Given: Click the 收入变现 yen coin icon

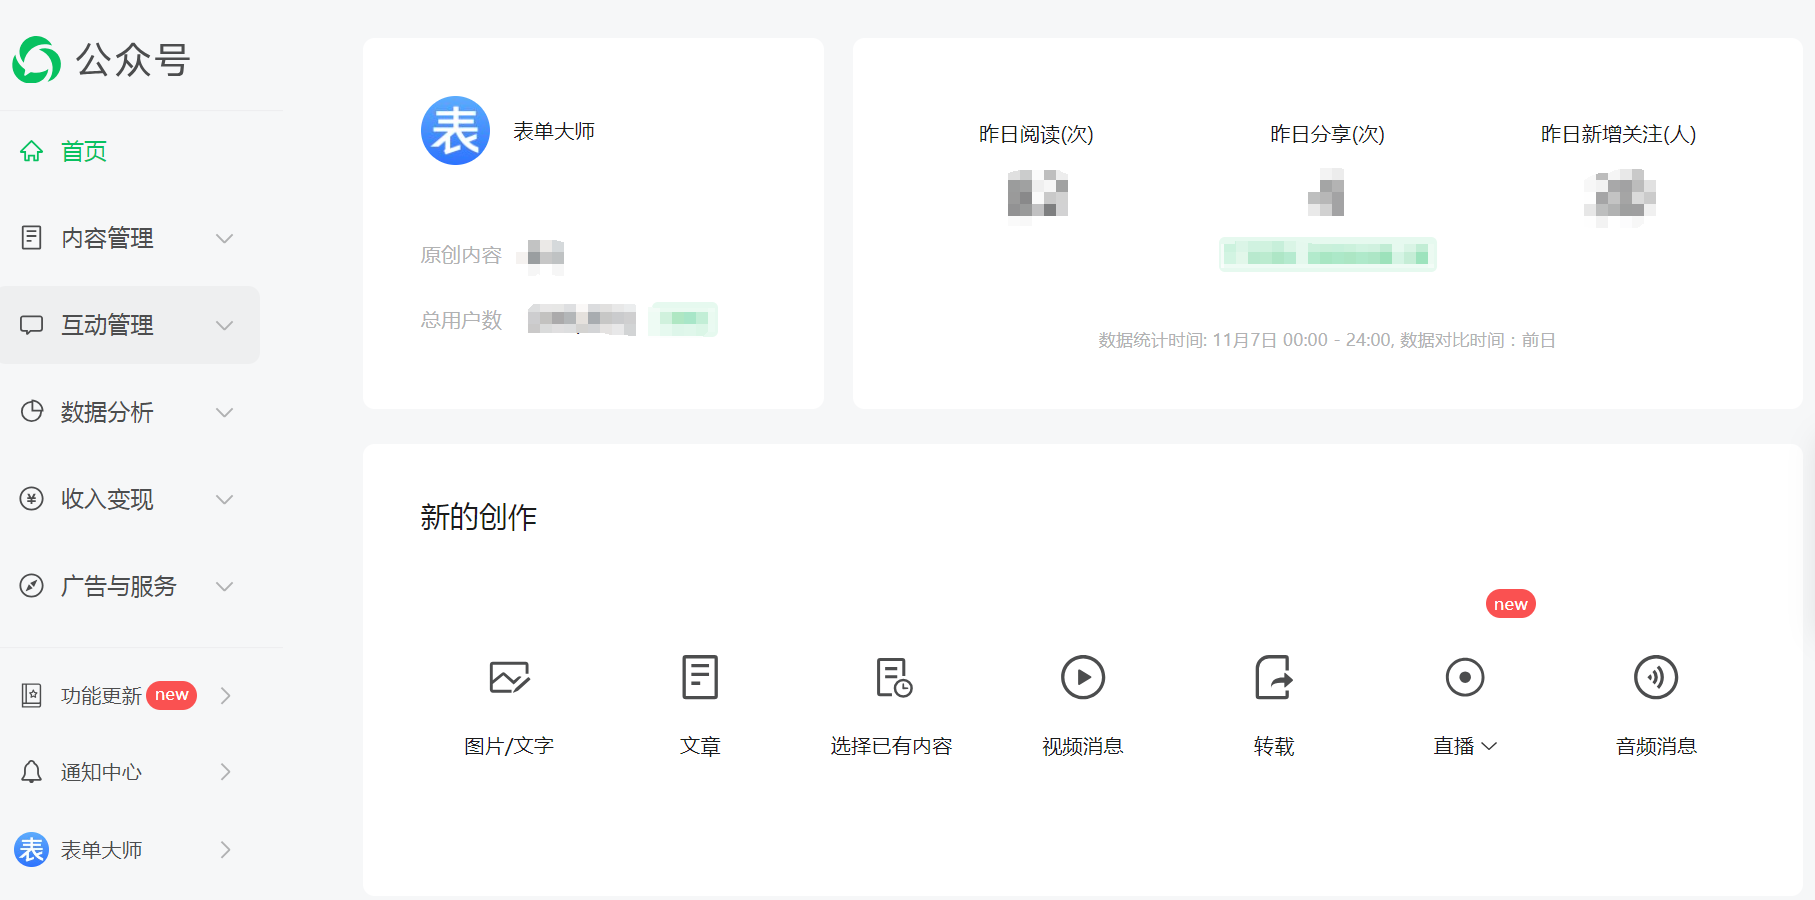Looking at the screenshot, I should [x=32, y=499].
